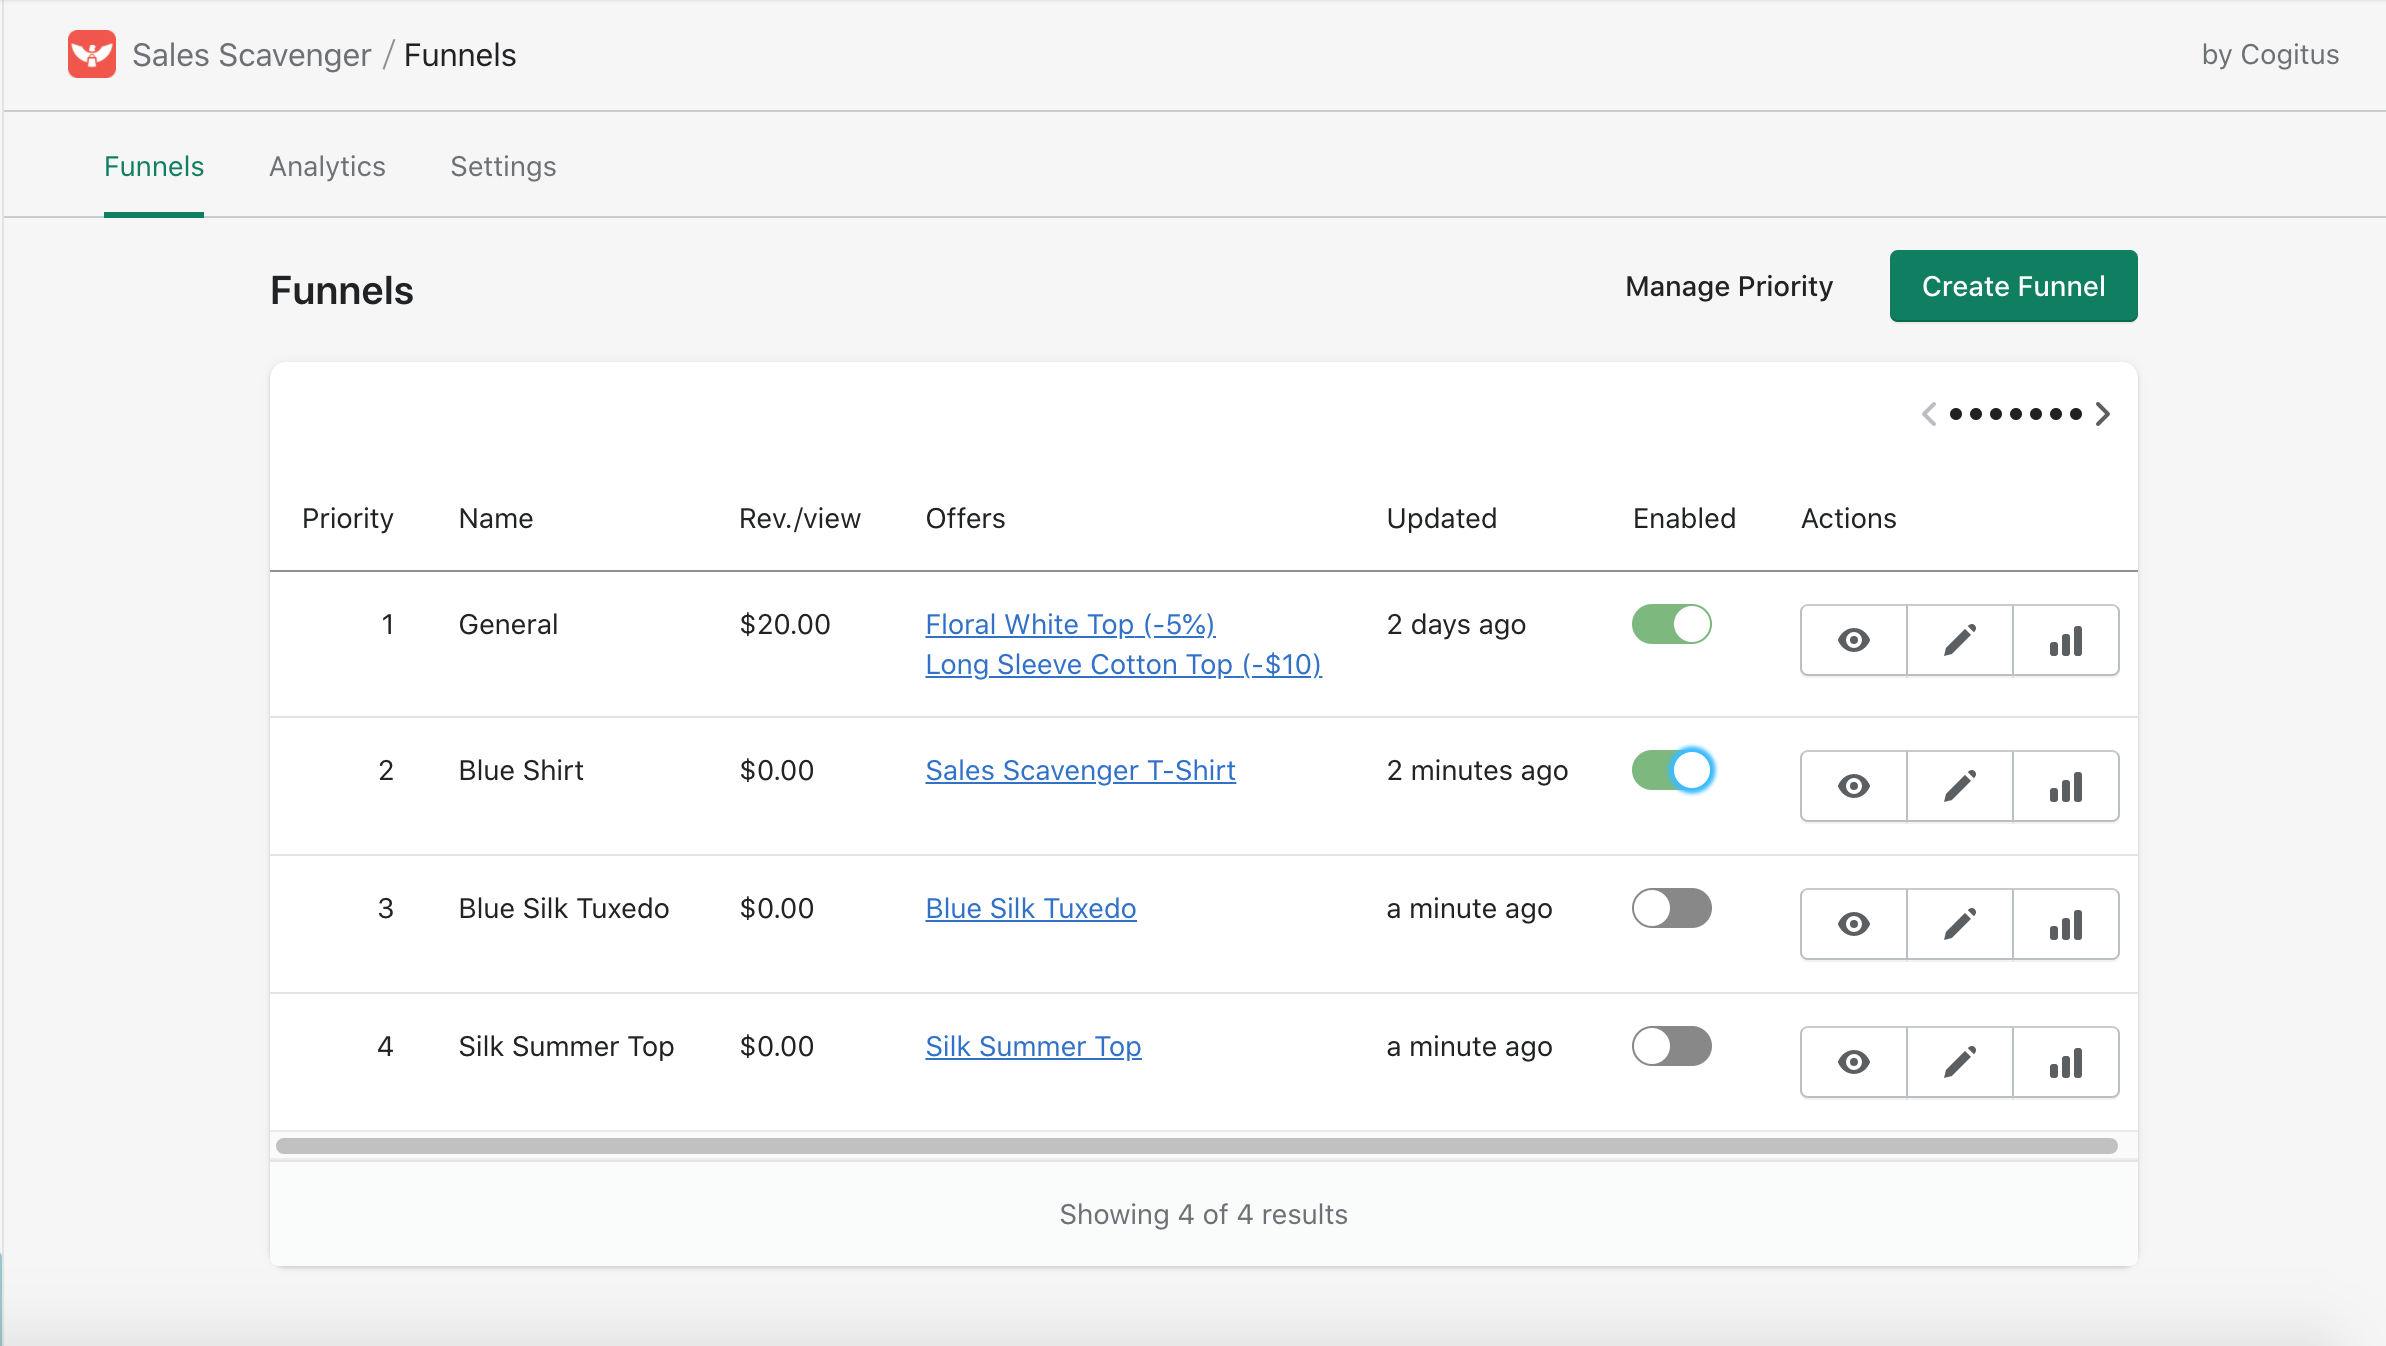Open analytics chart for General funnel

coord(2065,640)
